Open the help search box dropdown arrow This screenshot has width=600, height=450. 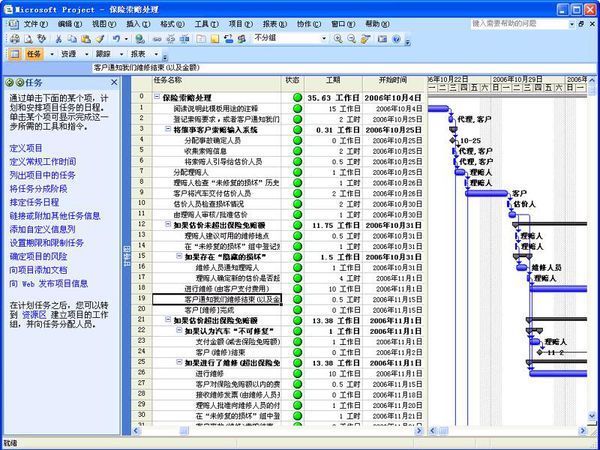pos(572,24)
